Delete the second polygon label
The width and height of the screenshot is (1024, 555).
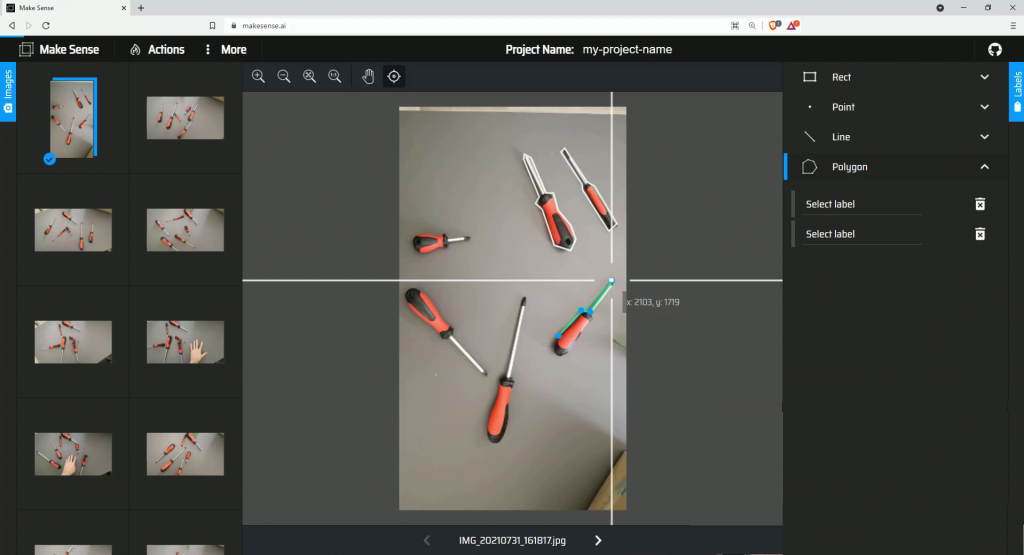980,234
